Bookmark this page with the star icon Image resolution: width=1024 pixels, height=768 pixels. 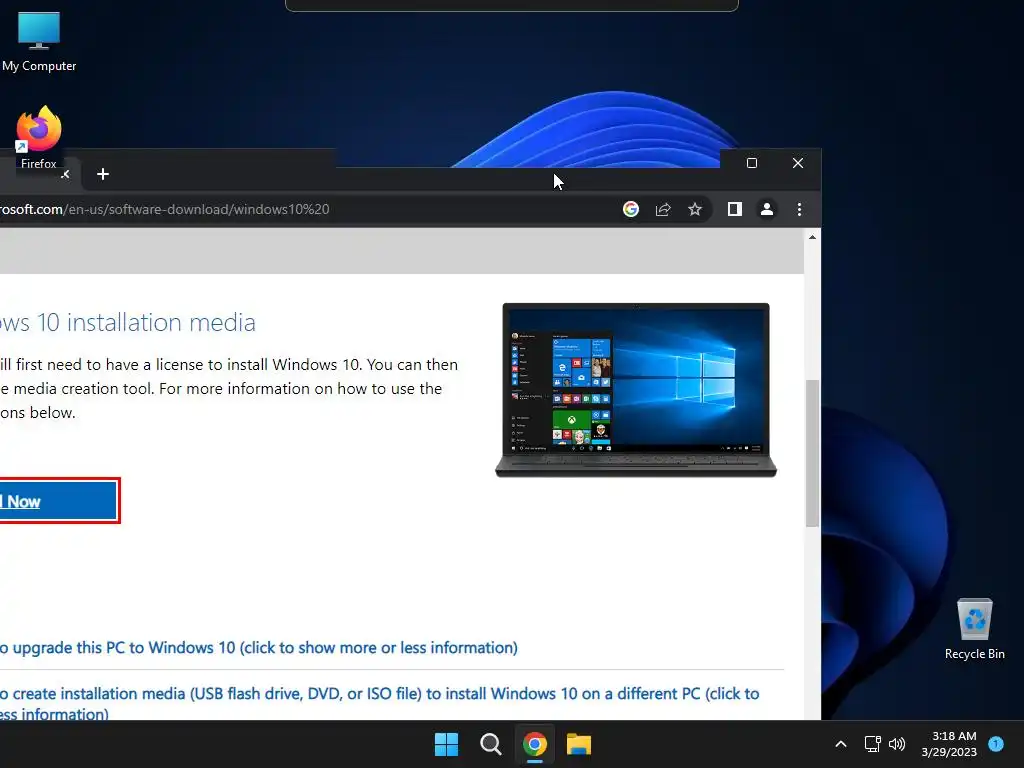[695, 209]
